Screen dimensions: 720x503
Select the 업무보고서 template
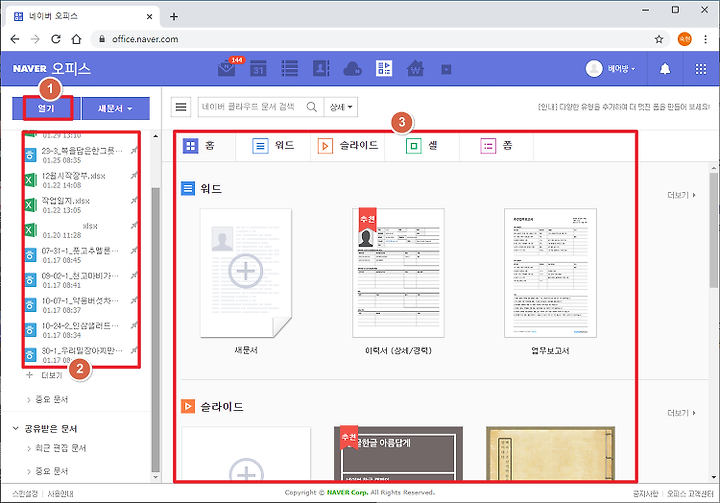tap(550, 273)
